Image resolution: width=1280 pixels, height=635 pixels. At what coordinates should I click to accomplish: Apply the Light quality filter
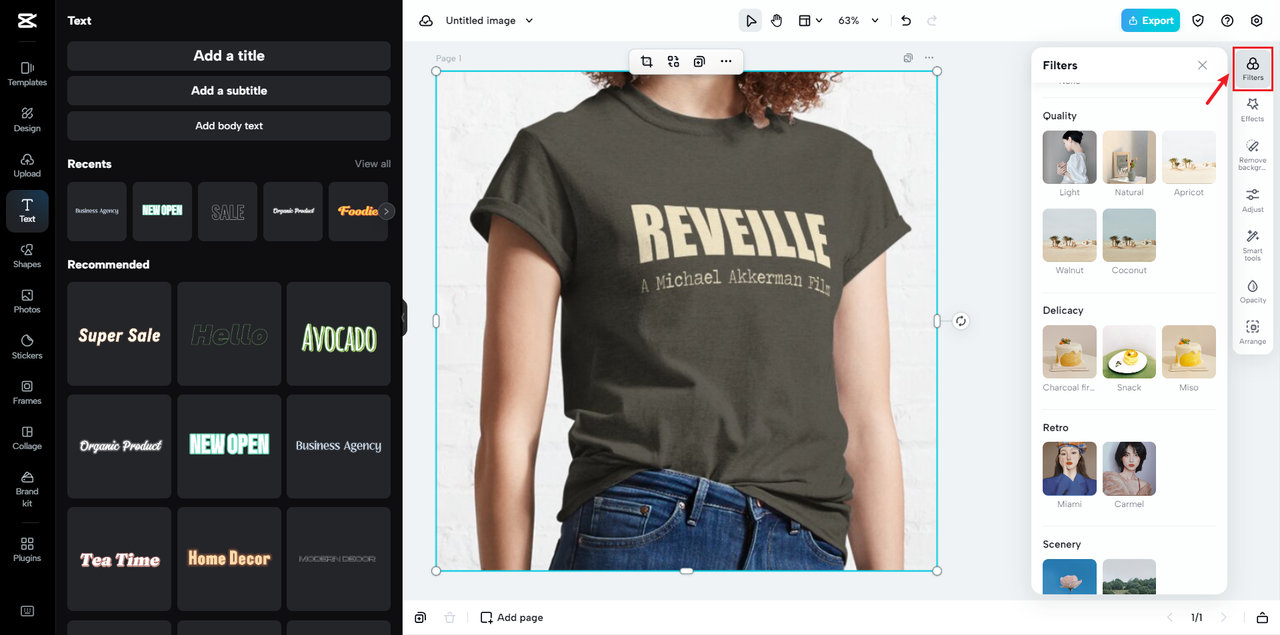1069,157
